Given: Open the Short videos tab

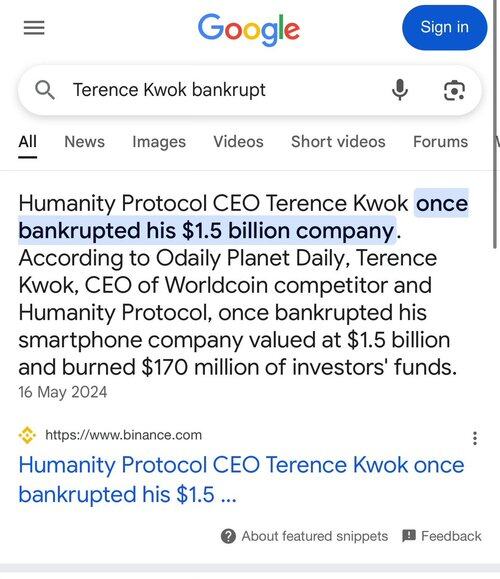Looking at the screenshot, I should pyautogui.click(x=338, y=142).
